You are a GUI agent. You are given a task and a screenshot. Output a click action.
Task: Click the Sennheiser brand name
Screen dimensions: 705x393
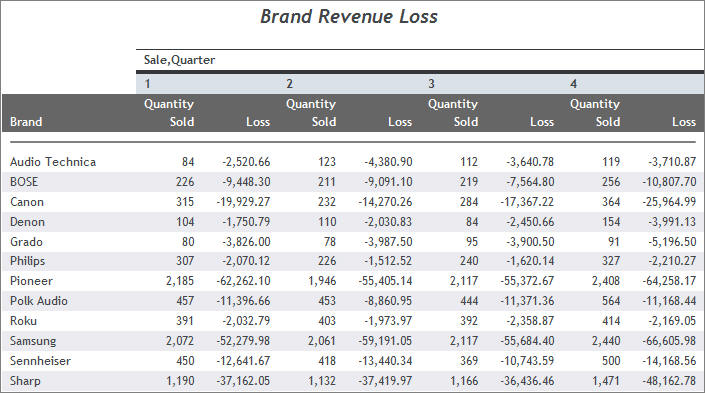(40, 361)
